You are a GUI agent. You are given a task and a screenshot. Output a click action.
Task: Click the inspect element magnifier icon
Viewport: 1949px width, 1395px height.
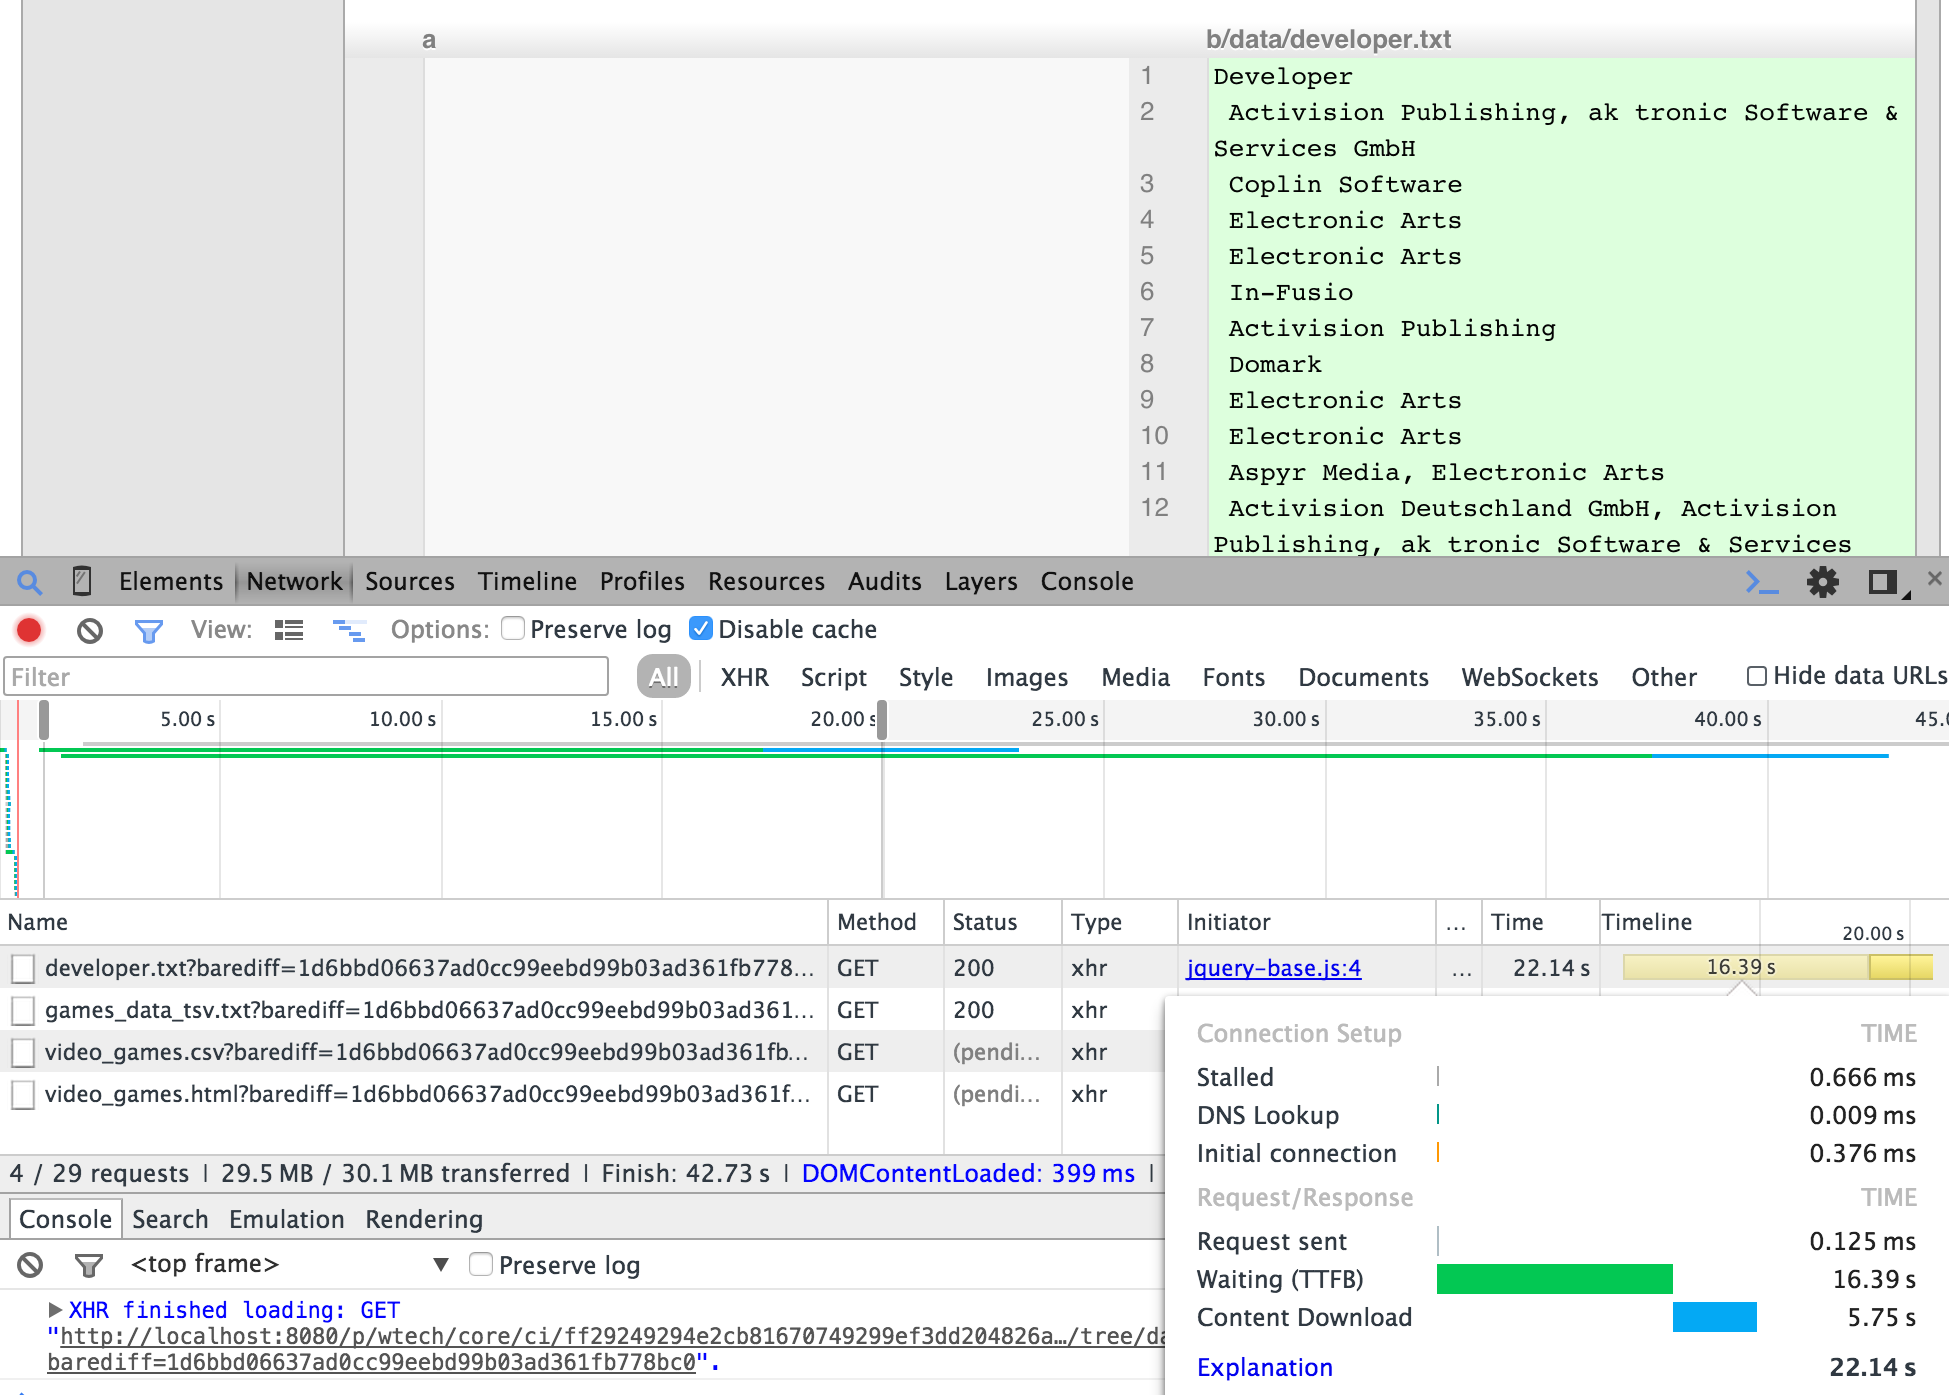pos(30,582)
